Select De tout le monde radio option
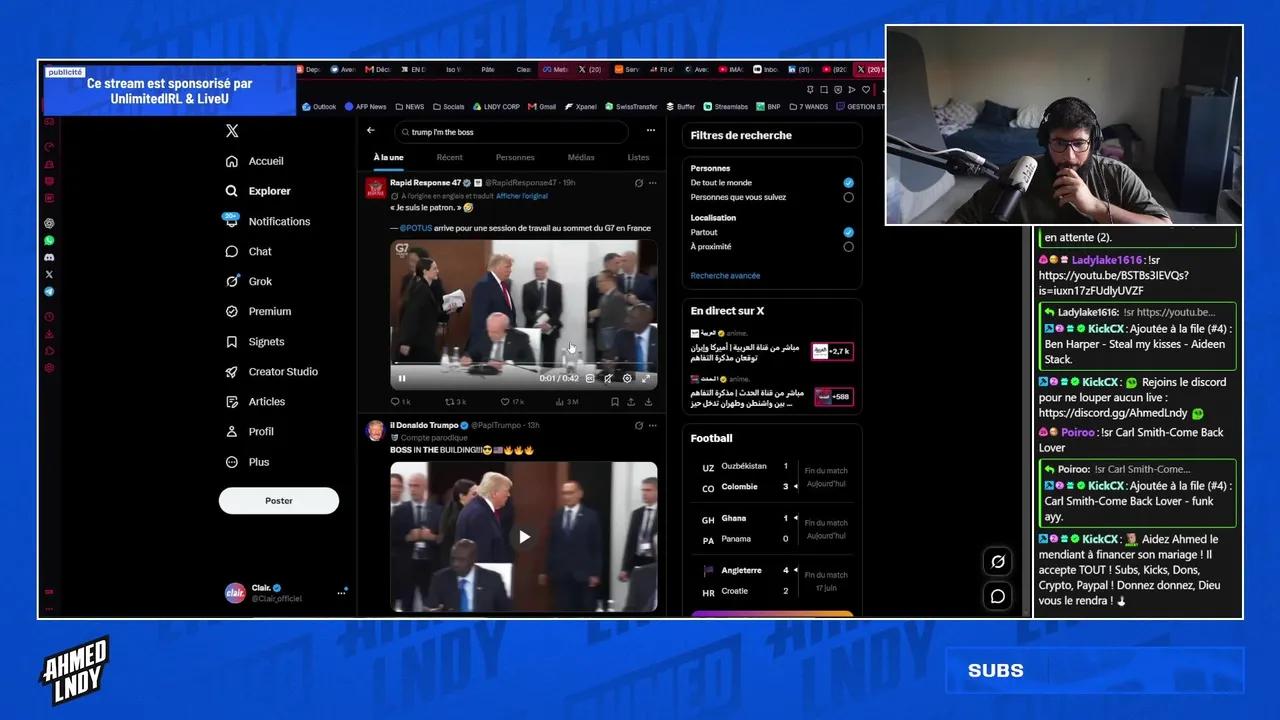This screenshot has height=720, width=1280. (848, 183)
